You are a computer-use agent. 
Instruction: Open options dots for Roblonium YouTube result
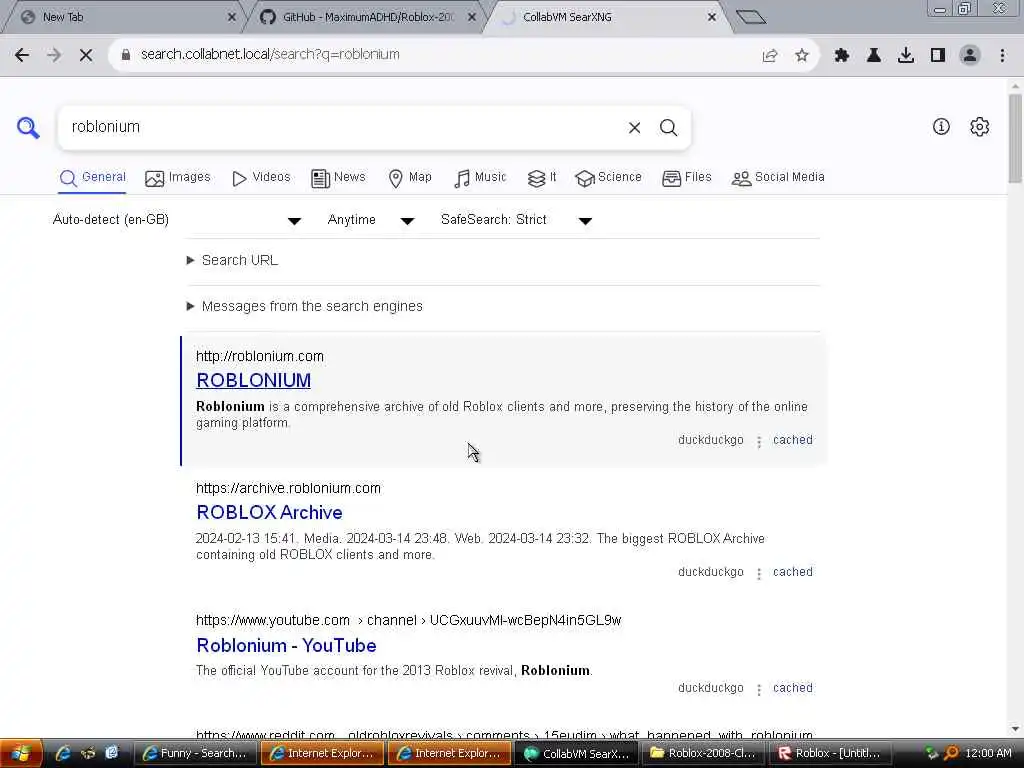(759, 690)
